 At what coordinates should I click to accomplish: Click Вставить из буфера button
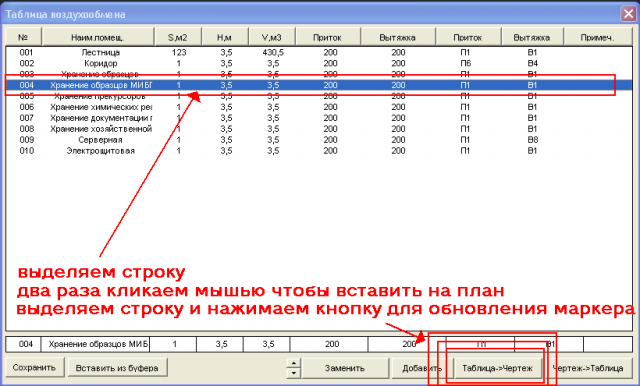coord(117,368)
